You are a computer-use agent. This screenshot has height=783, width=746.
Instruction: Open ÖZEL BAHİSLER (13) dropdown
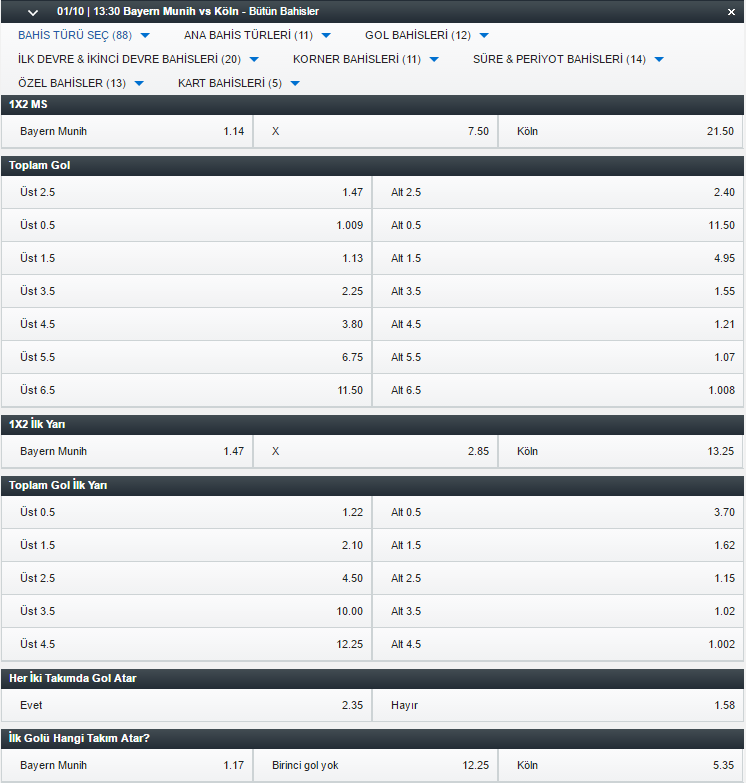81,83
